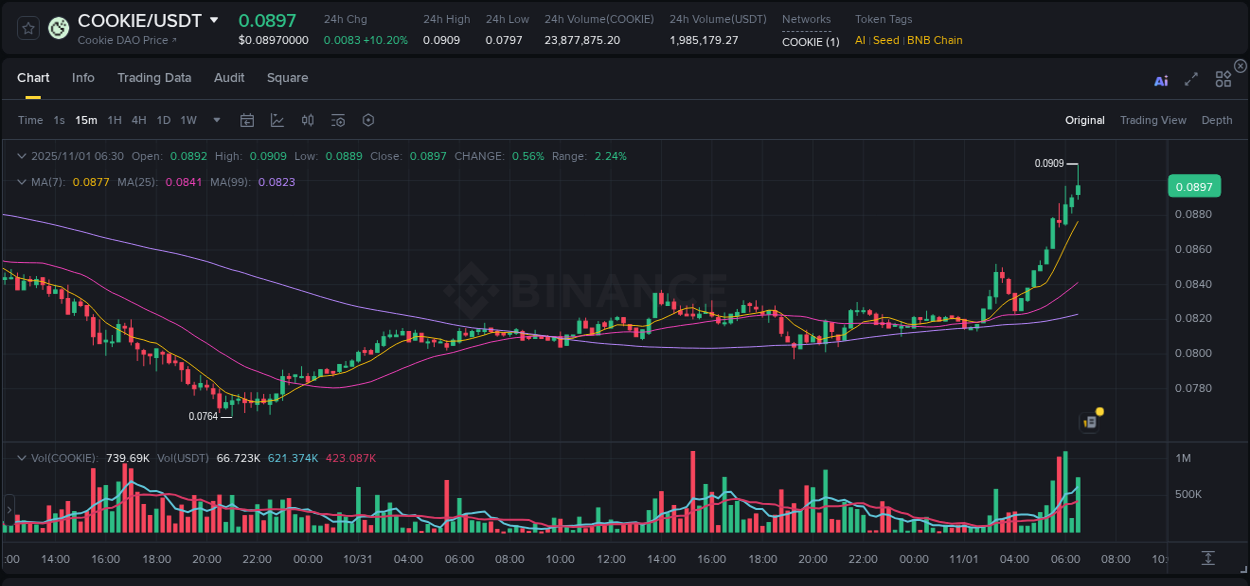Expand chart to fullscreen with arrows icon
Image resolution: width=1250 pixels, height=586 pixels.
point(1191,80)
